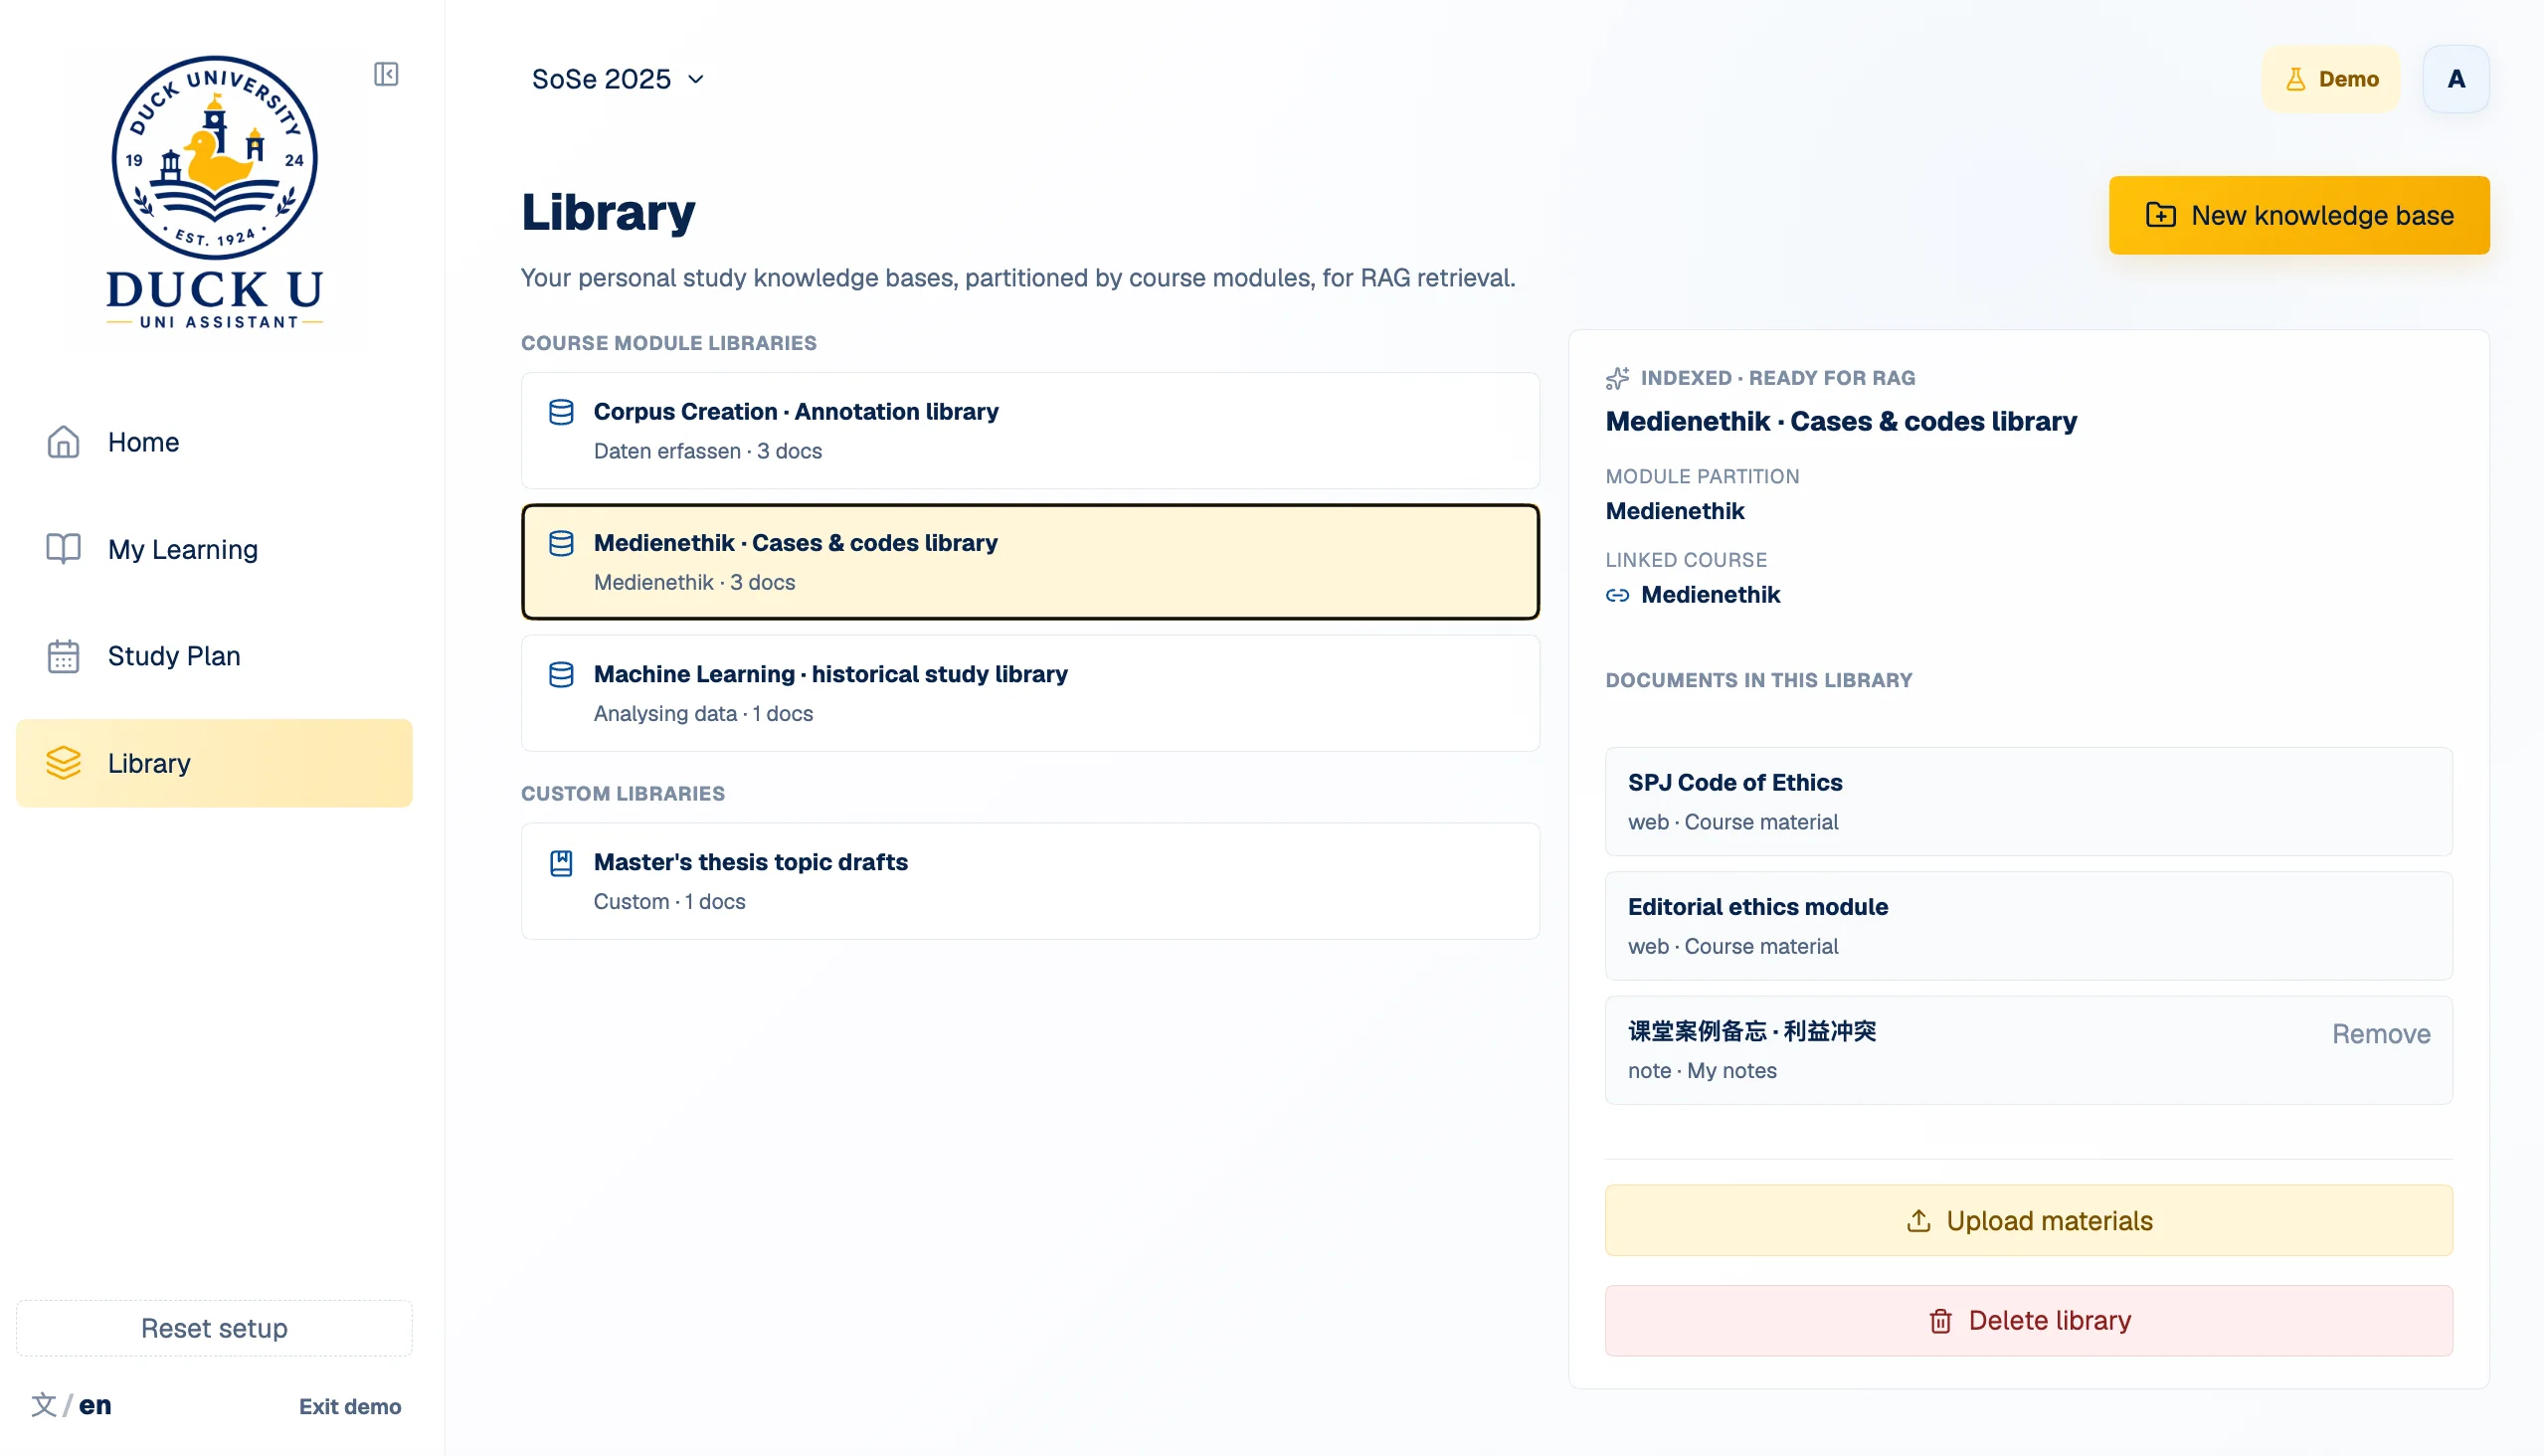Remove the 课堂案例备忘 note document

click(x=2380, y=1034)
